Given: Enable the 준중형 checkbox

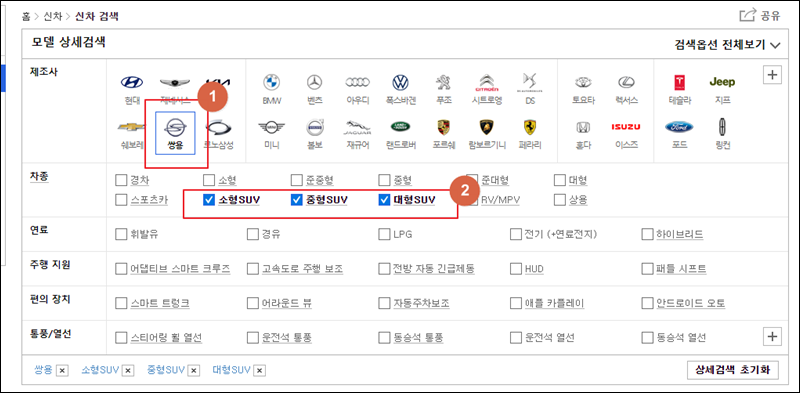Looking at the screenshot, I should pos(296,180).
